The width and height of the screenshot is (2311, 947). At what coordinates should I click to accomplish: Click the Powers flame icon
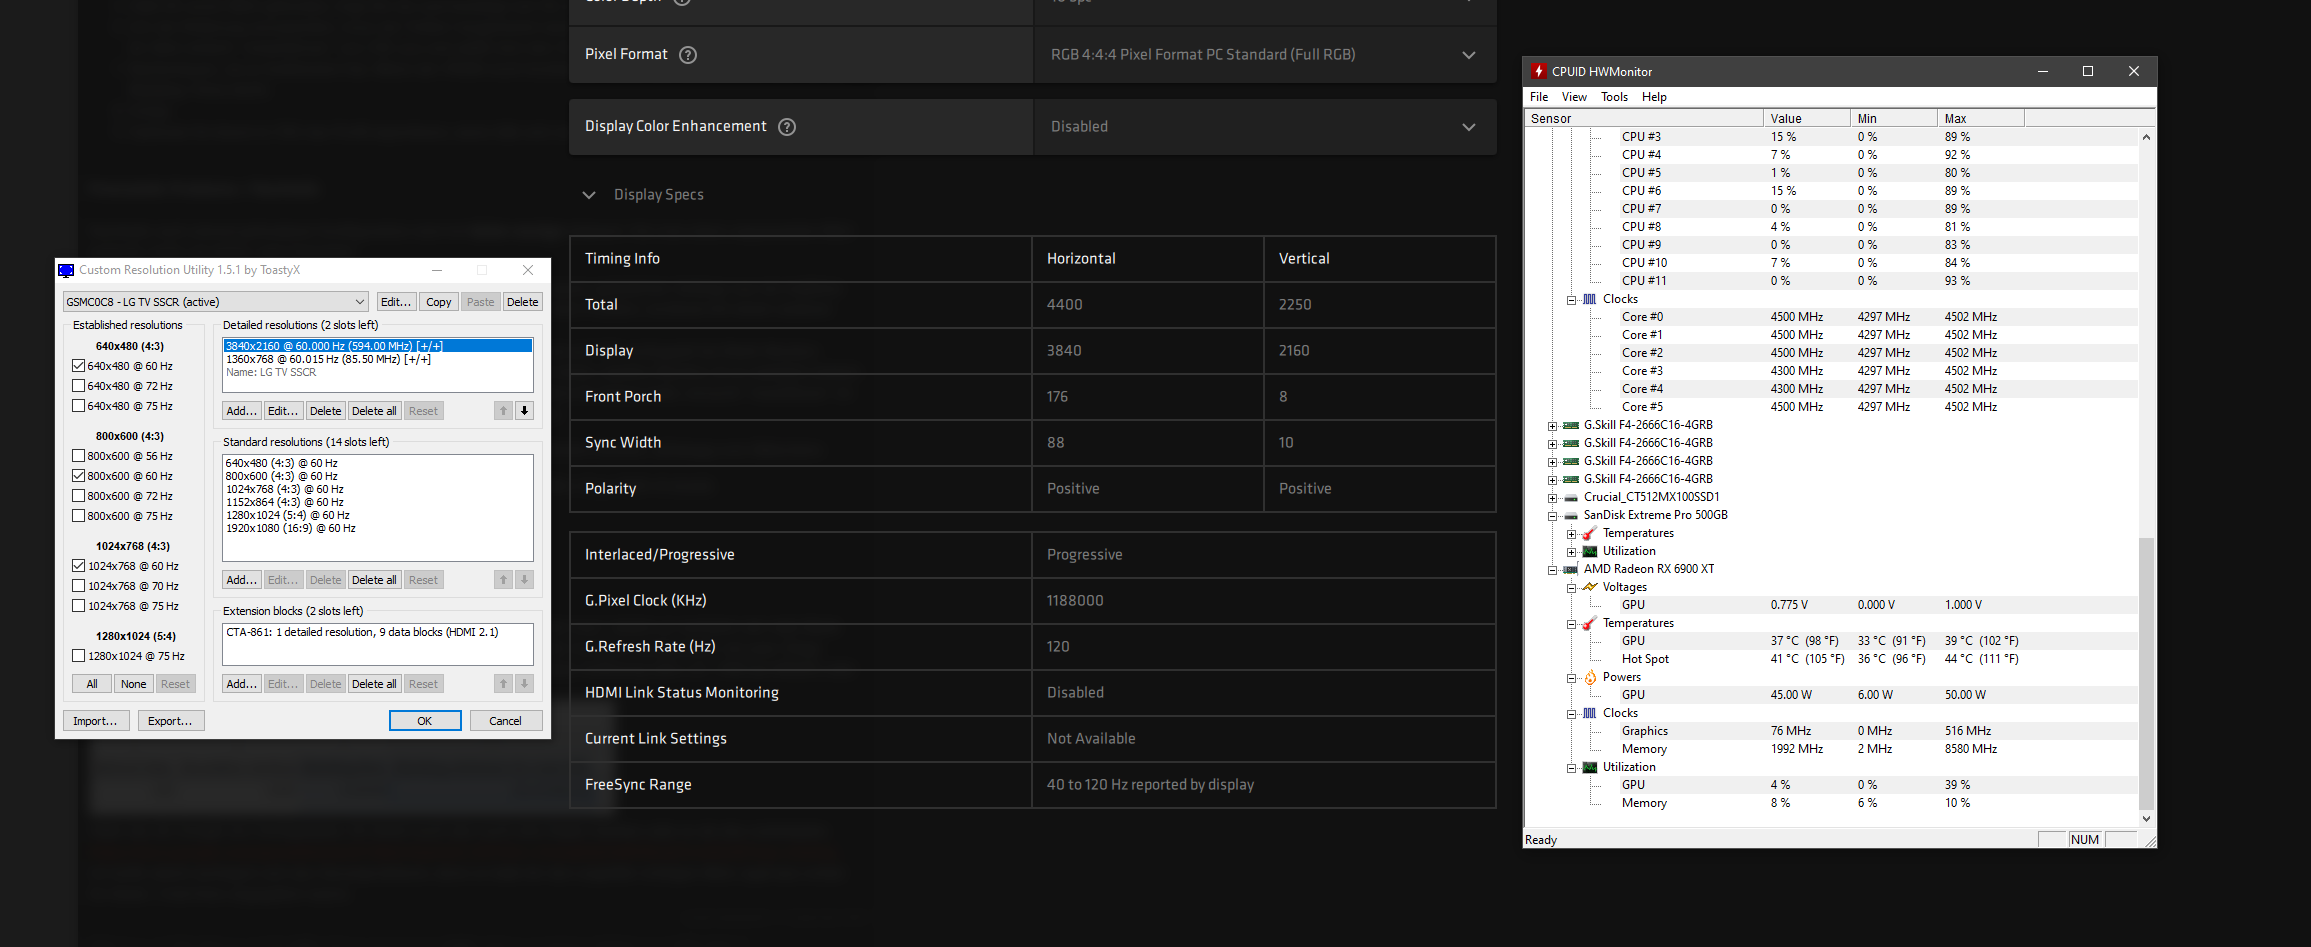(x=1590, y=677)
